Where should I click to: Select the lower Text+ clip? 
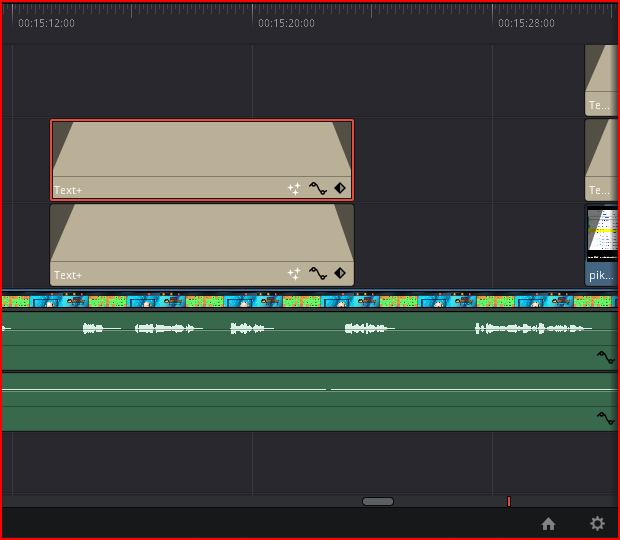pos(200,236)
